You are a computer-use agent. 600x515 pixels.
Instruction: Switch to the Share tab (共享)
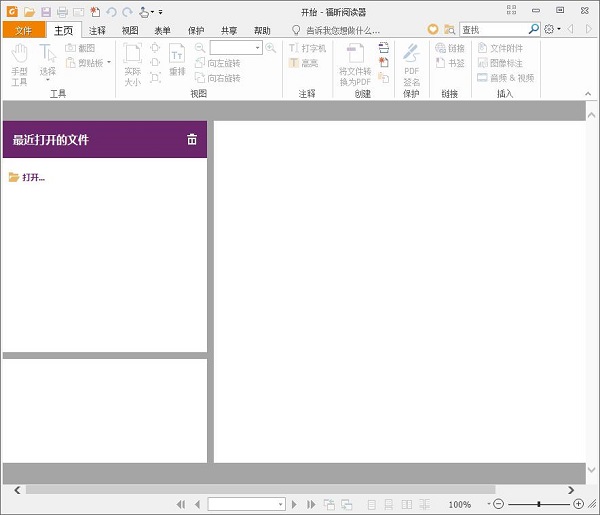229,30
